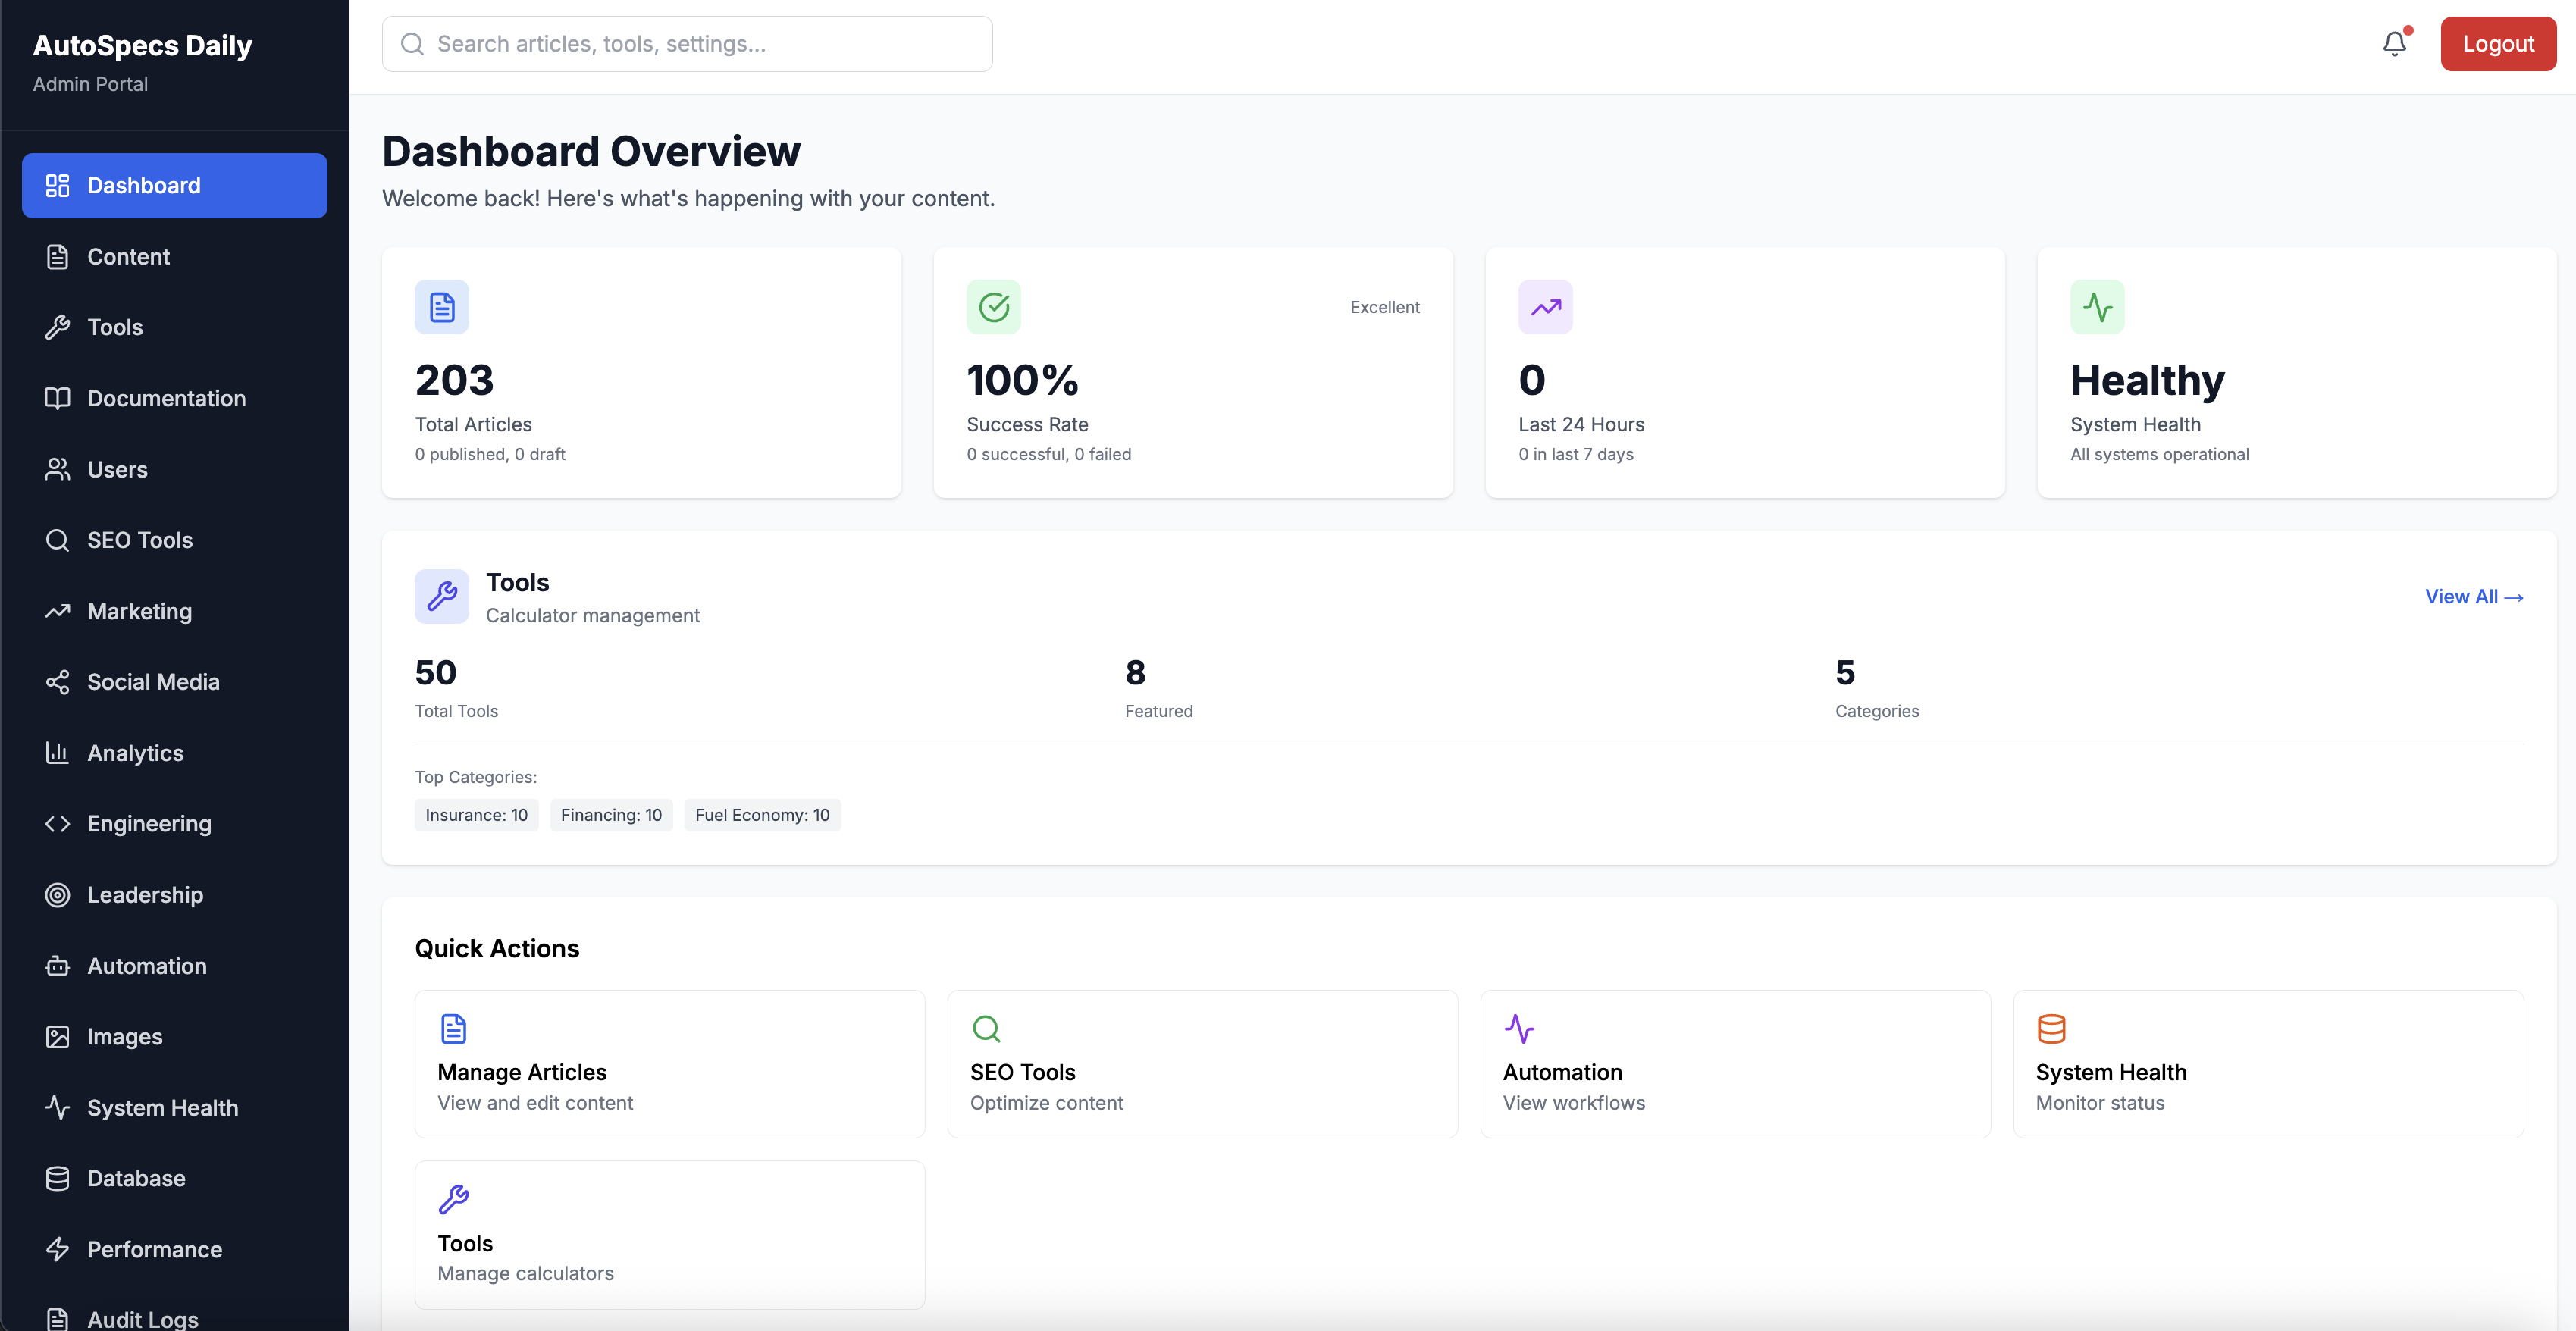Open the notification bell
2576x1331 pixels.
[2394, 43]
